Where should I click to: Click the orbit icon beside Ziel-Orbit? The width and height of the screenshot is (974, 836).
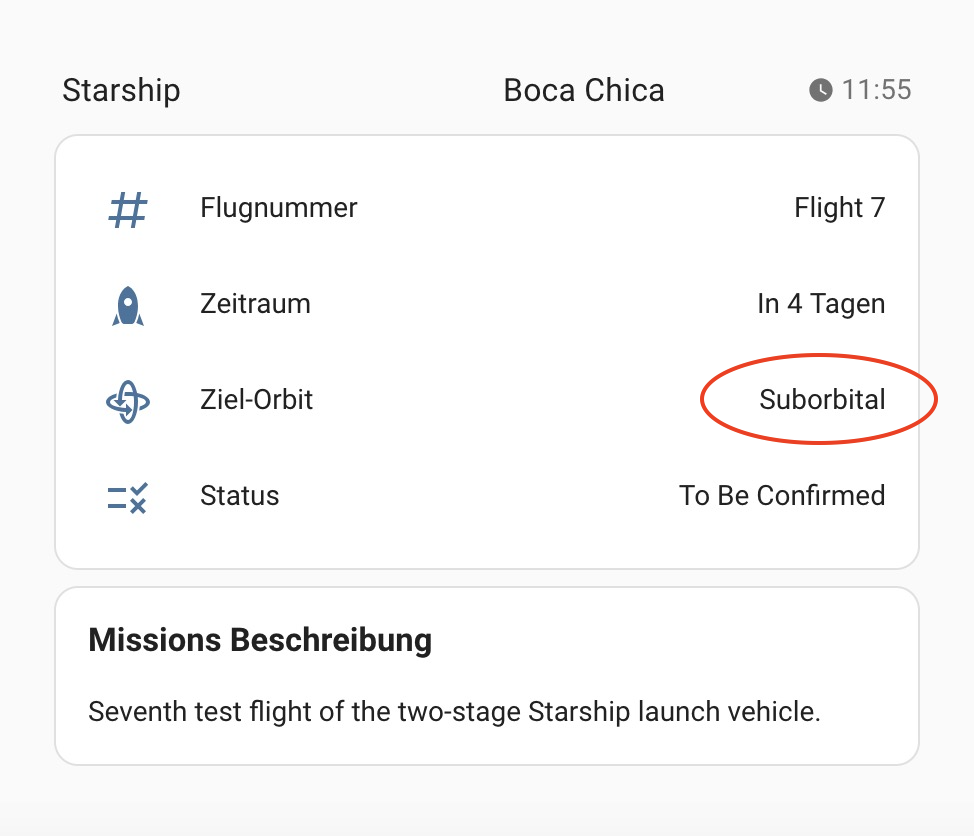pyautogui.click(x=127, y=401)
